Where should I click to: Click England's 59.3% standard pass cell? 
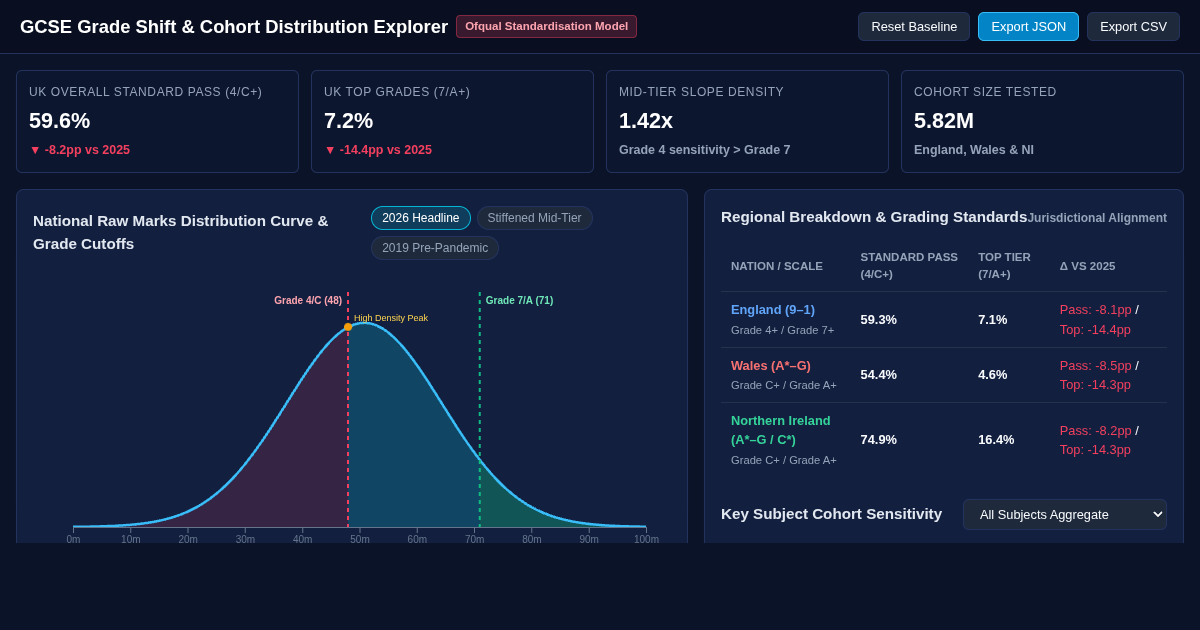[879, 320]
